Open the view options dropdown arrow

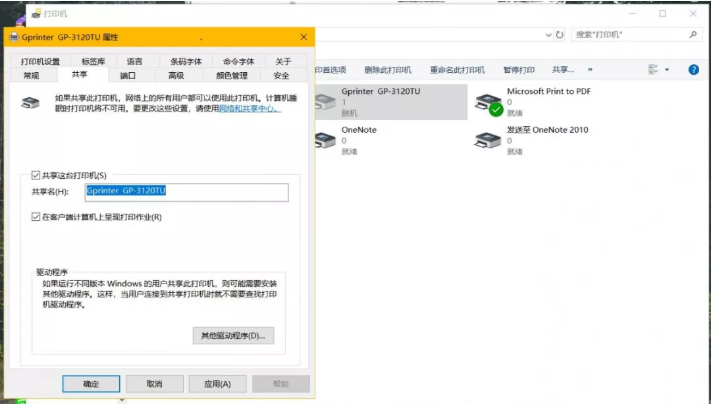667,69
